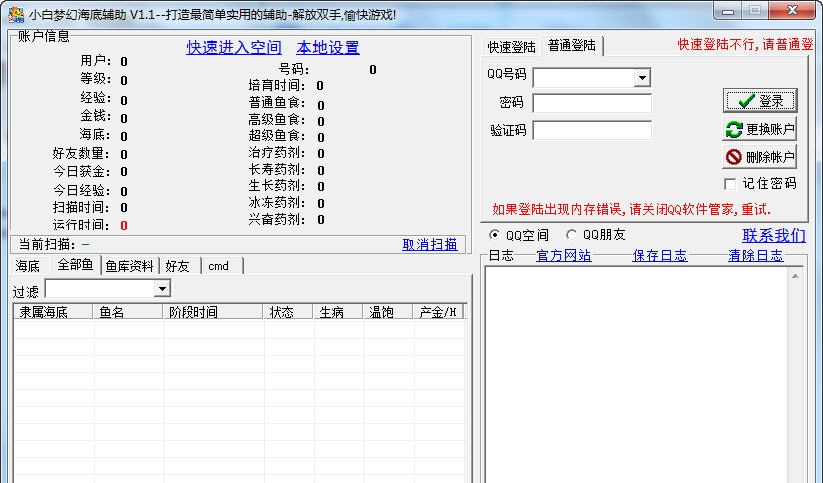Click the 快速进入空间 link
This screenshot has width=823, height=483.
click(x=234, y=48)
